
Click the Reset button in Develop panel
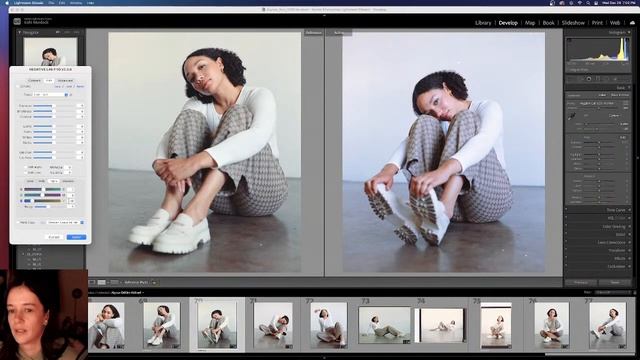point(615,282)
